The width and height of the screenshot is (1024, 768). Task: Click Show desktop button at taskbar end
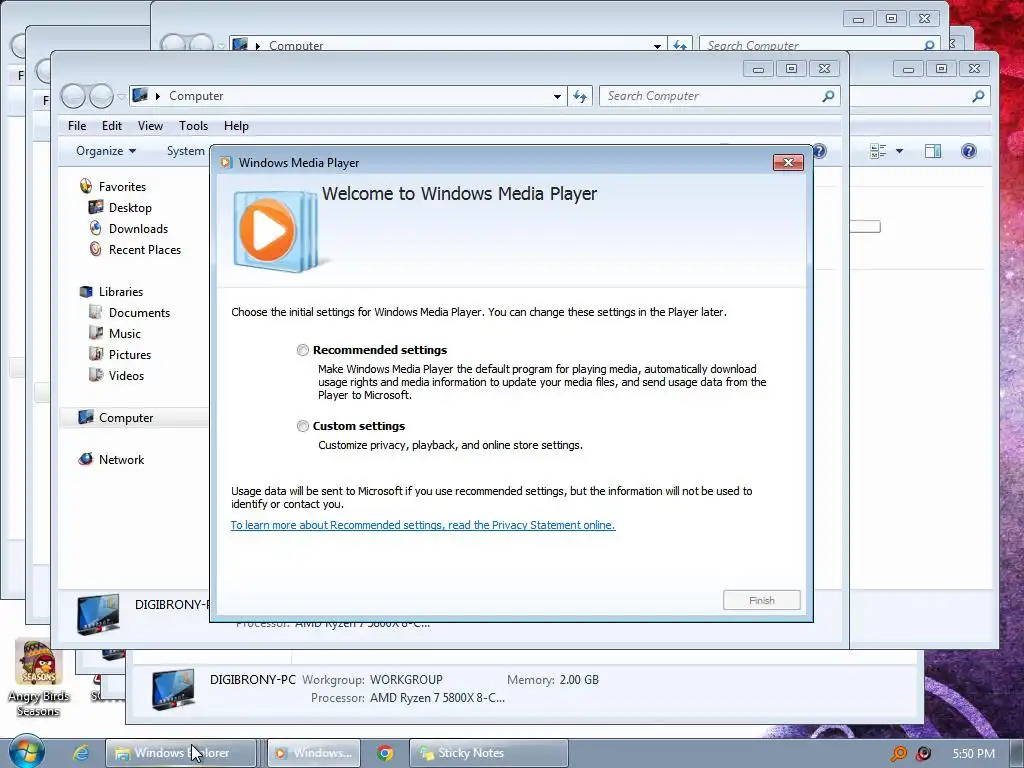(x=1017, y=753)
